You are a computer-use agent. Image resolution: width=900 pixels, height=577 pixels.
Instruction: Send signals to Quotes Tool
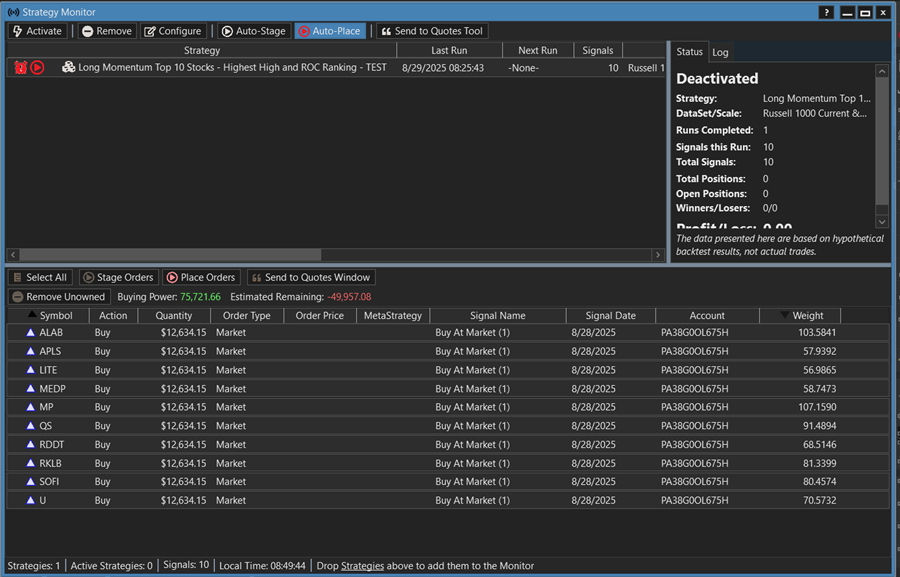tap(431, 31)
